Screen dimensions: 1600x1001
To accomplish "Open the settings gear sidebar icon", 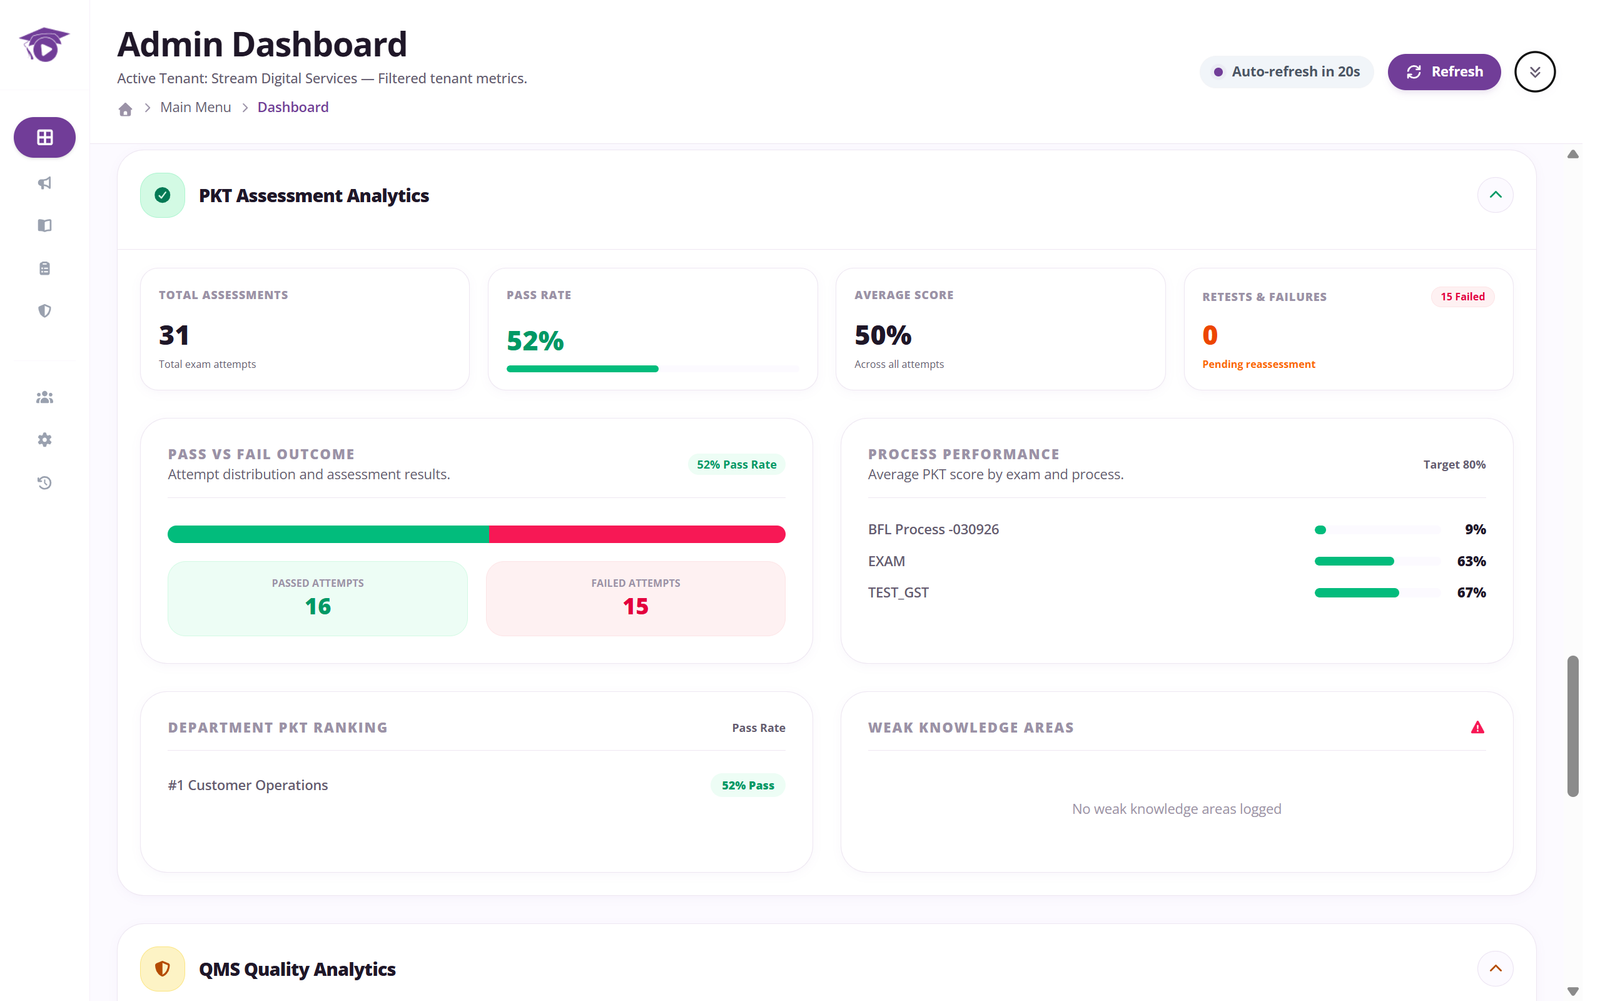I will pyautogui.click(x=44, y=440).
